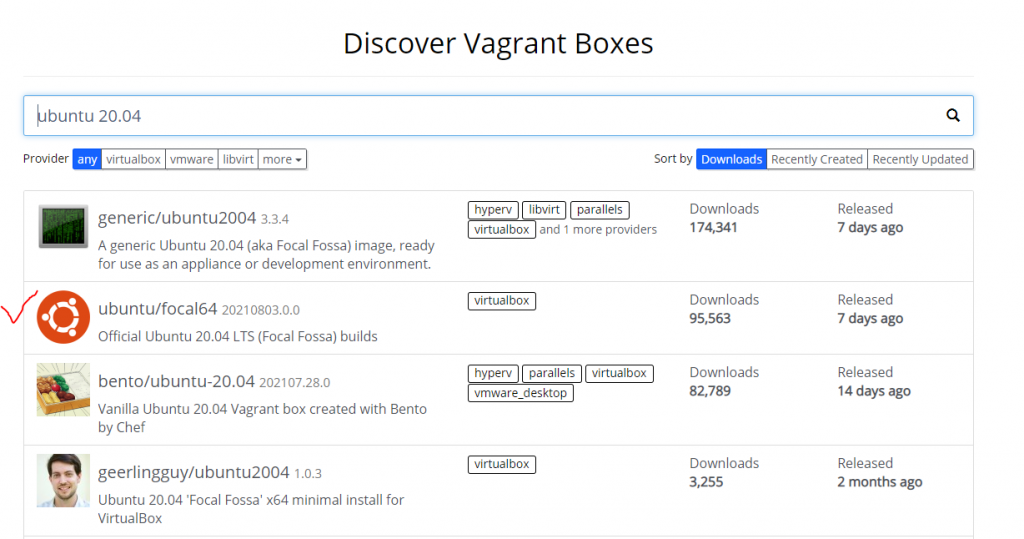Click version 20210803.0.0 text

point(261,310)
